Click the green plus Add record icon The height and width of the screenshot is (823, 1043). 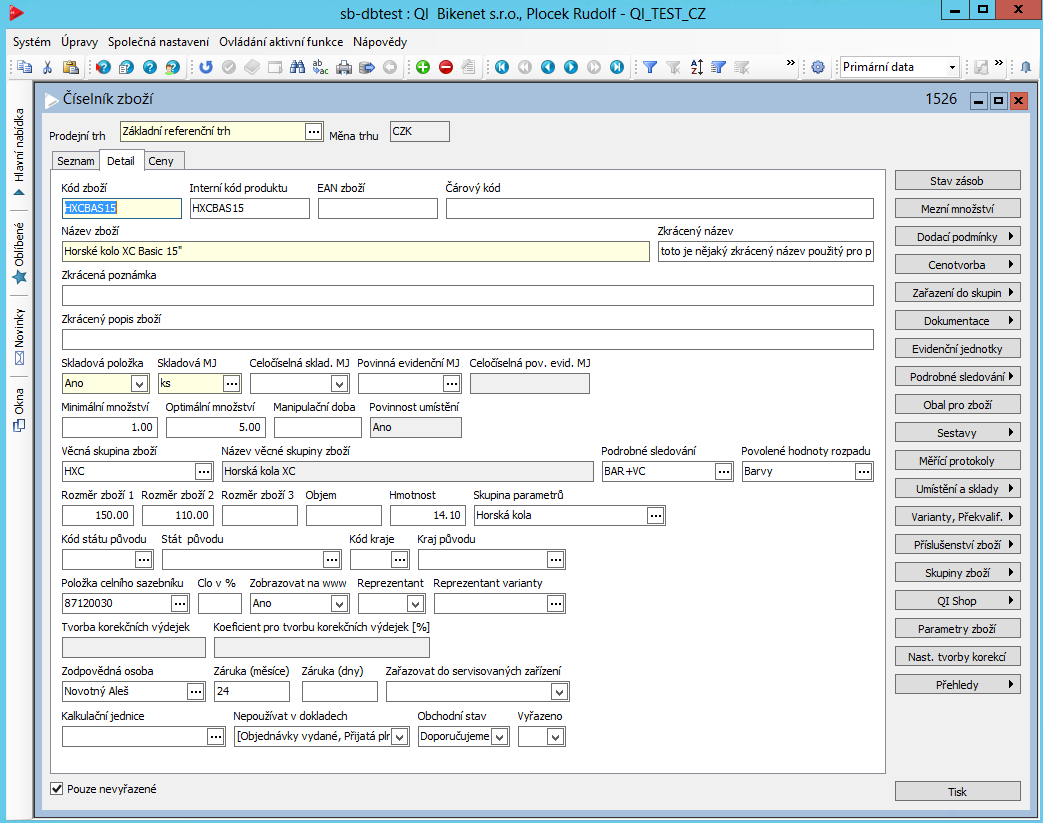[x=423, y=67]
